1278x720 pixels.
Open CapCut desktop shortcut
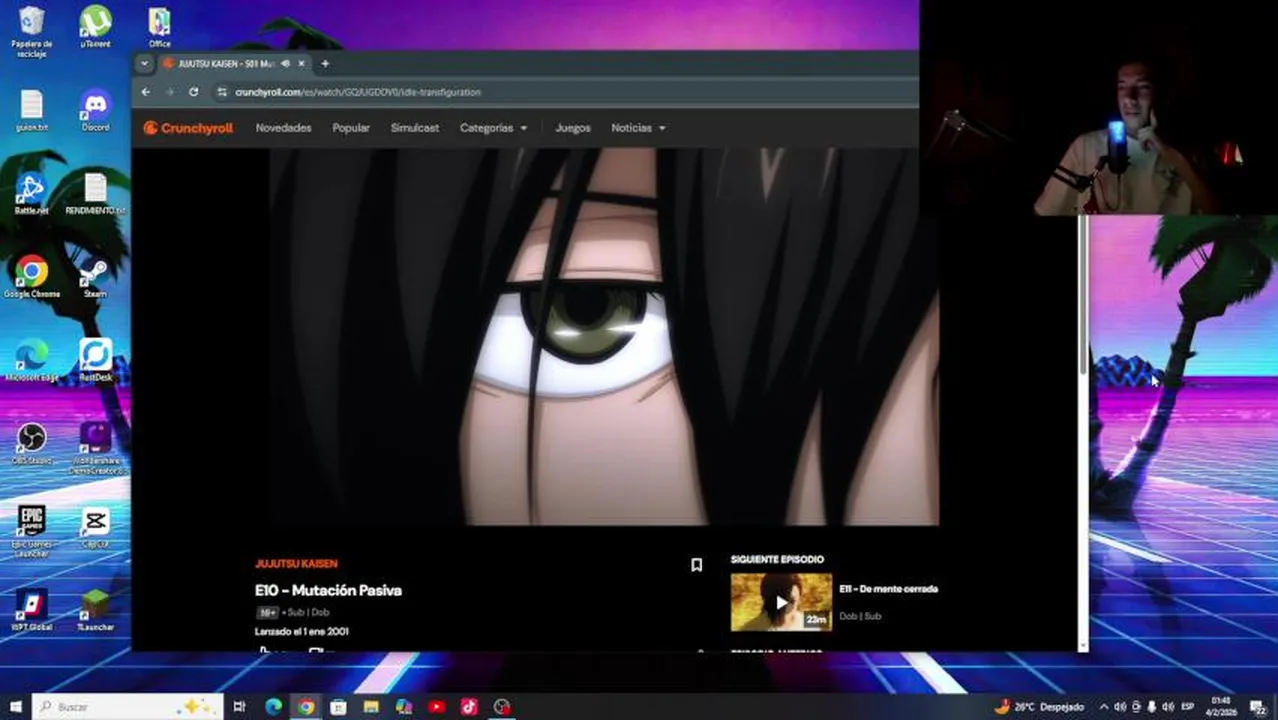pyautogui.click(x=95, y=527)
